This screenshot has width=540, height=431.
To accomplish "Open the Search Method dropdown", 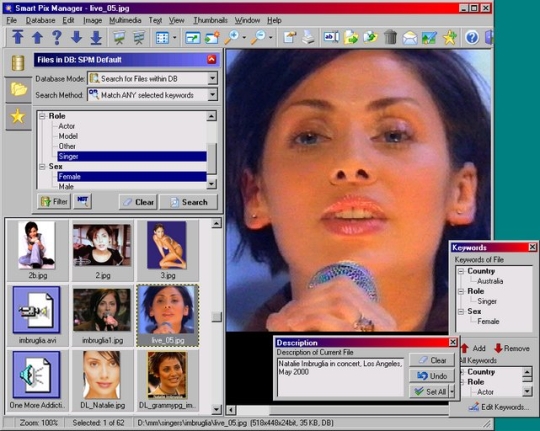I will tap(153, 95).
